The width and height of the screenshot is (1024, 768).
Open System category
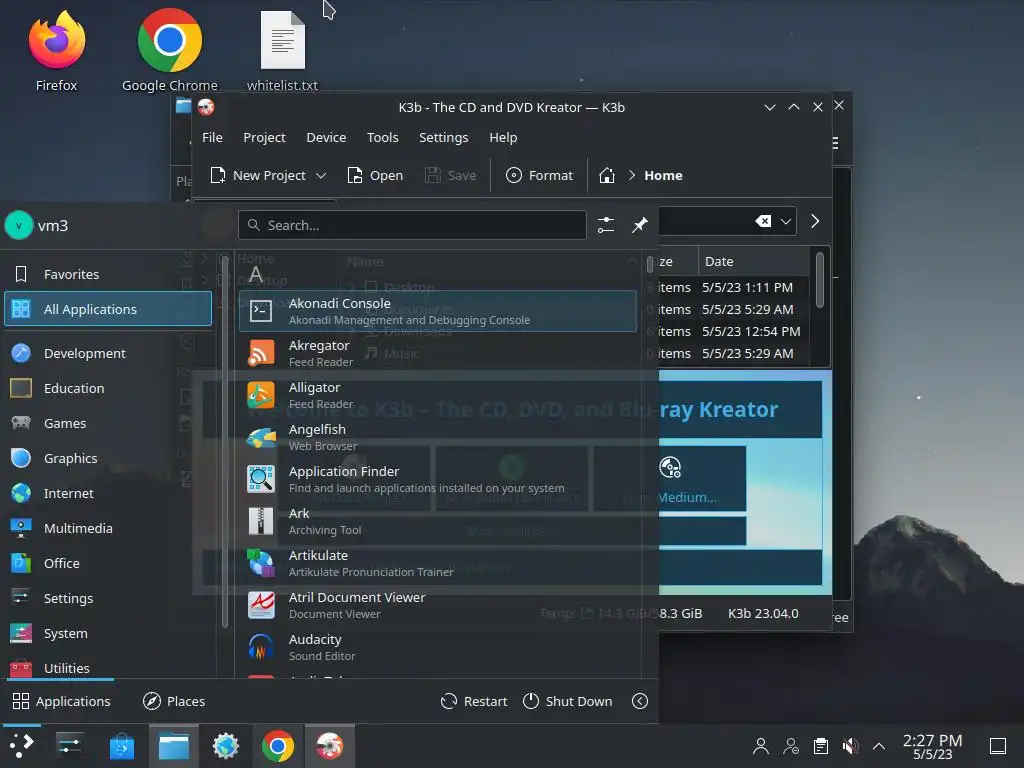click(108, 633)
